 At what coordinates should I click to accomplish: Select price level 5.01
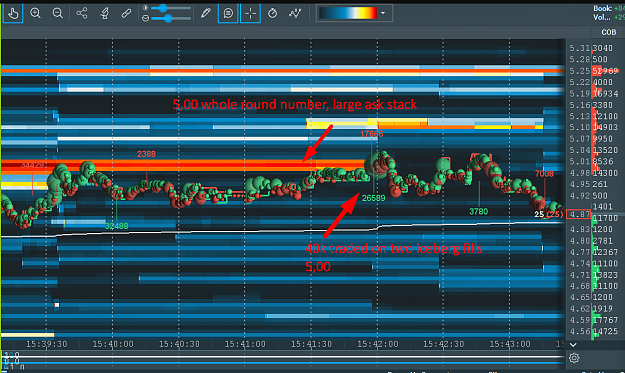[x=580, y=161]
